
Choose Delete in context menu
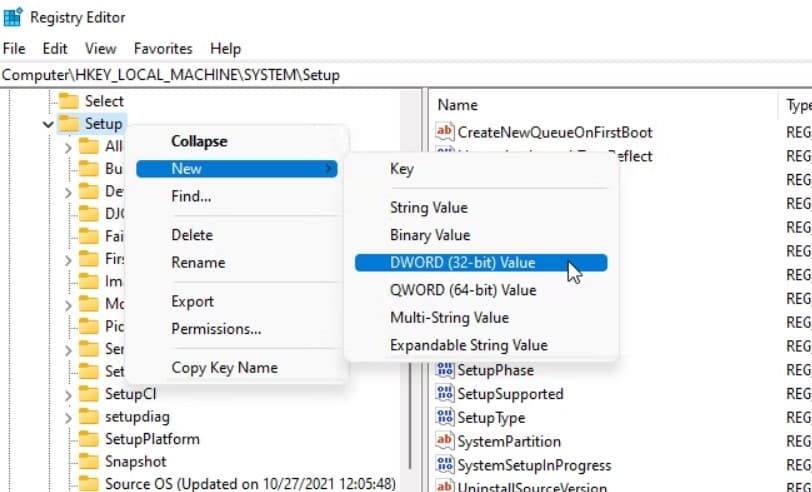pyautogui.click(x=192, y=235)
